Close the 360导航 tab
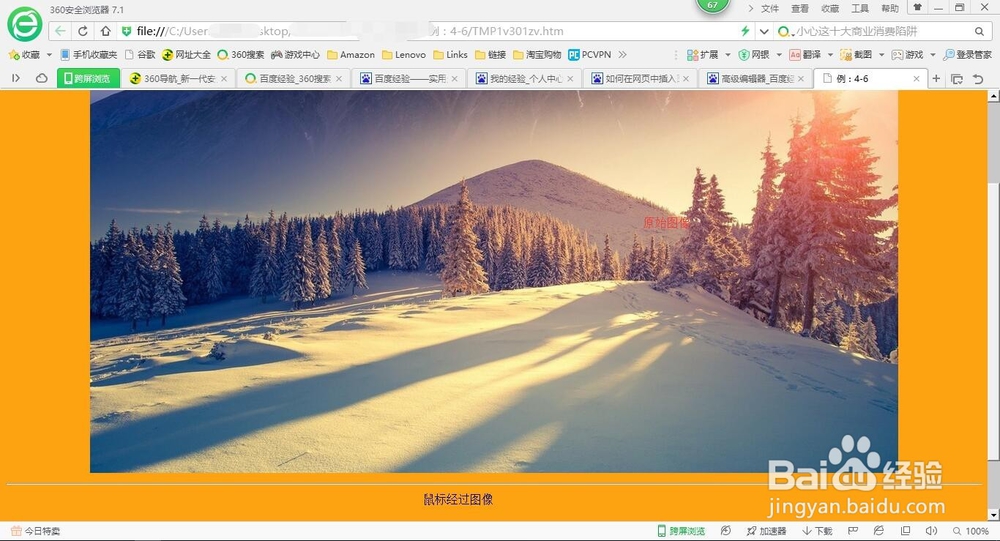Screen dimensions: 1000x541 click(x=224, y=78)
